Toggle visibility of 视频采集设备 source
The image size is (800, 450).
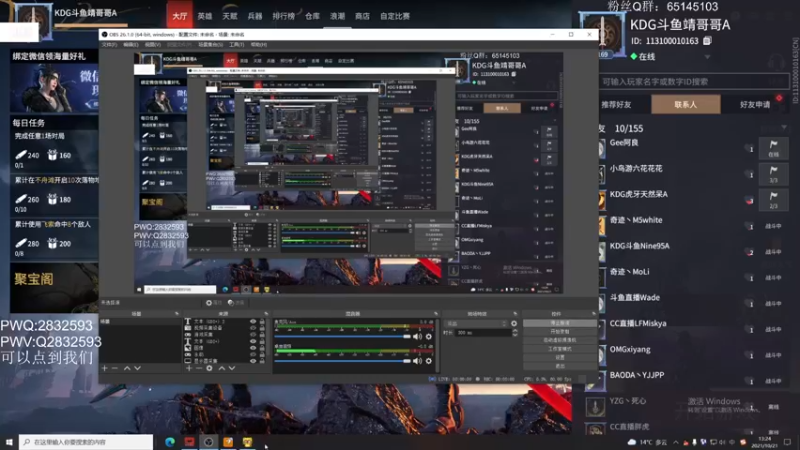pos(253,328)
